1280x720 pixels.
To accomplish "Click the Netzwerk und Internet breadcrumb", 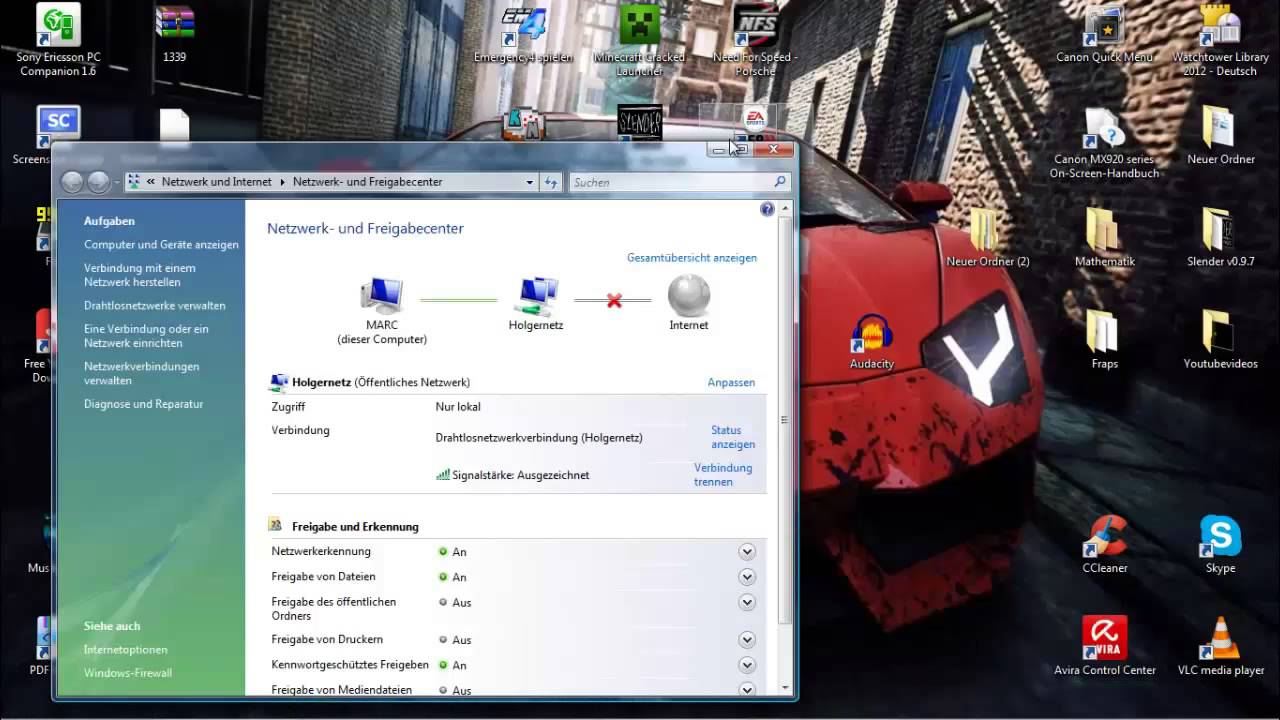I will 216,182.
